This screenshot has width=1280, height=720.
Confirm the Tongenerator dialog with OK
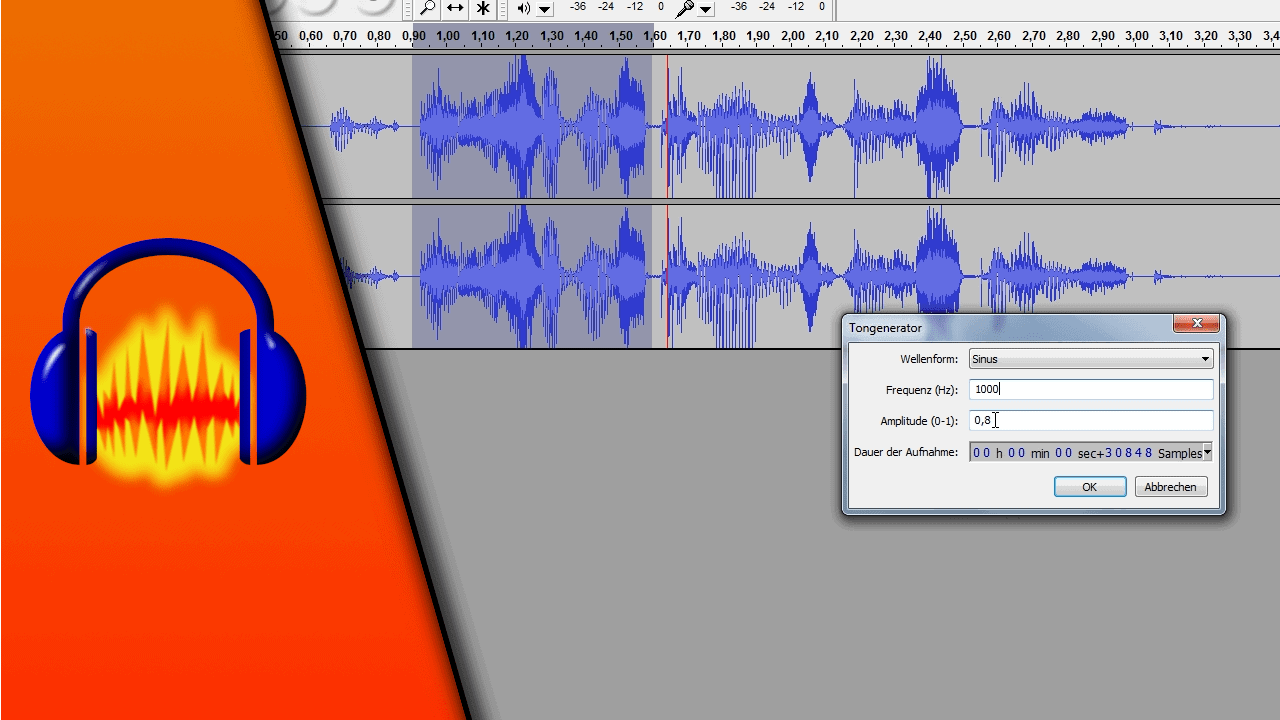tap(1090, 487)
